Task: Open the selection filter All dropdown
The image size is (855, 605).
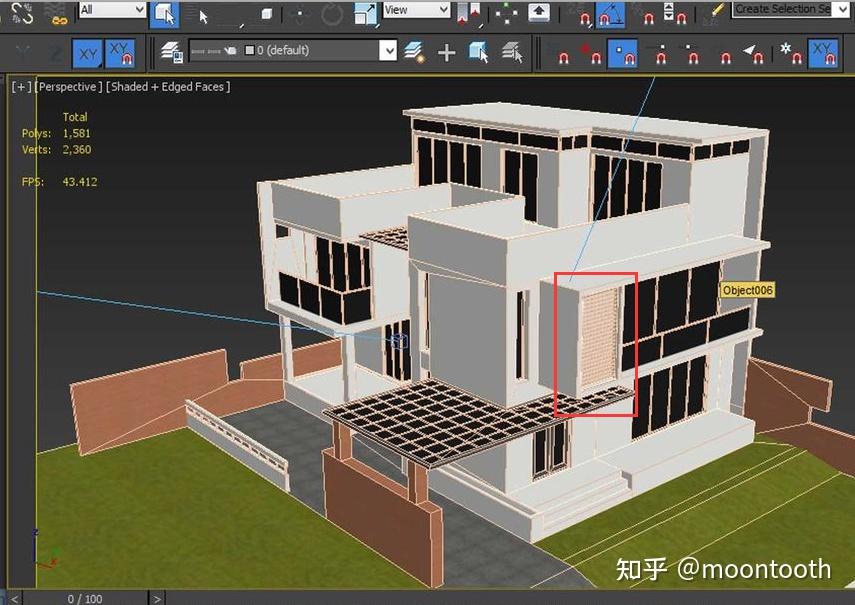Action: tap(110, 10)
